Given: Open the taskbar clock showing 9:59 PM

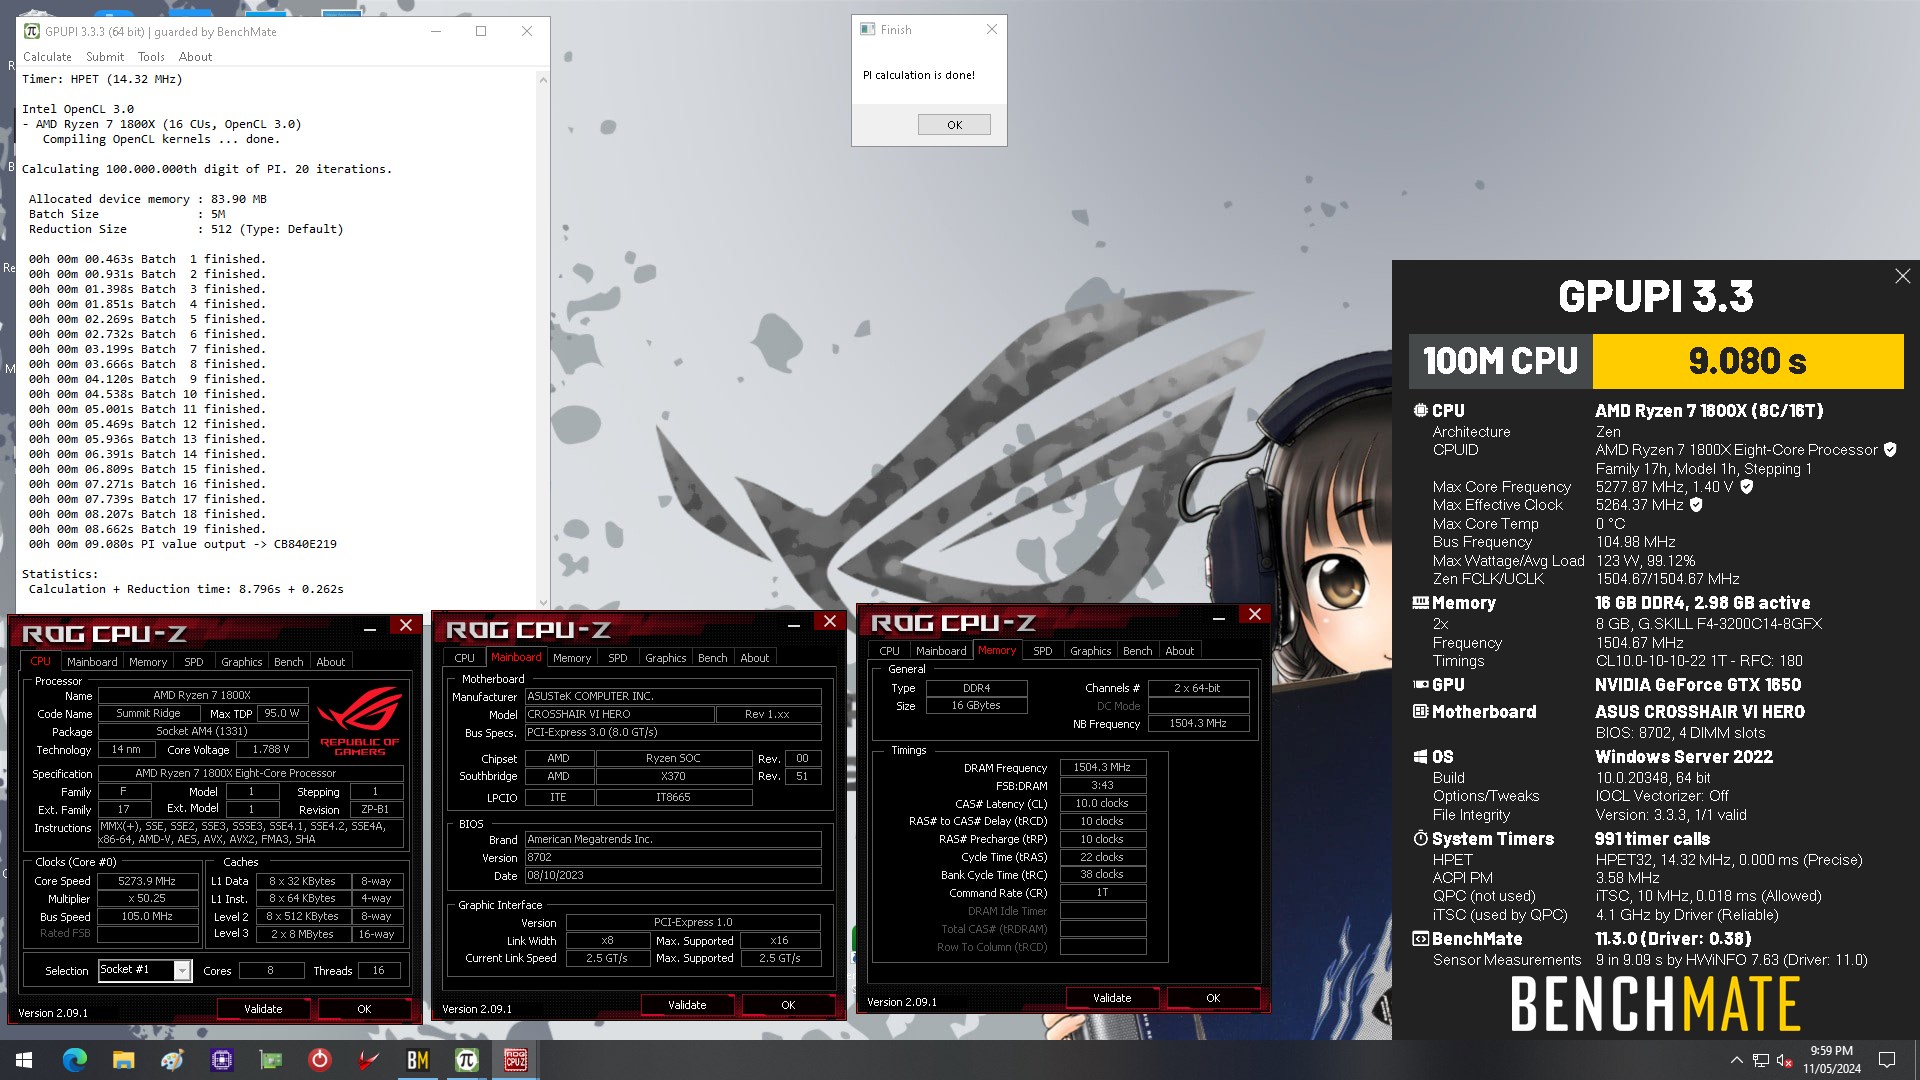Looking at the screenshot, I should (x=1832, y=1060).
